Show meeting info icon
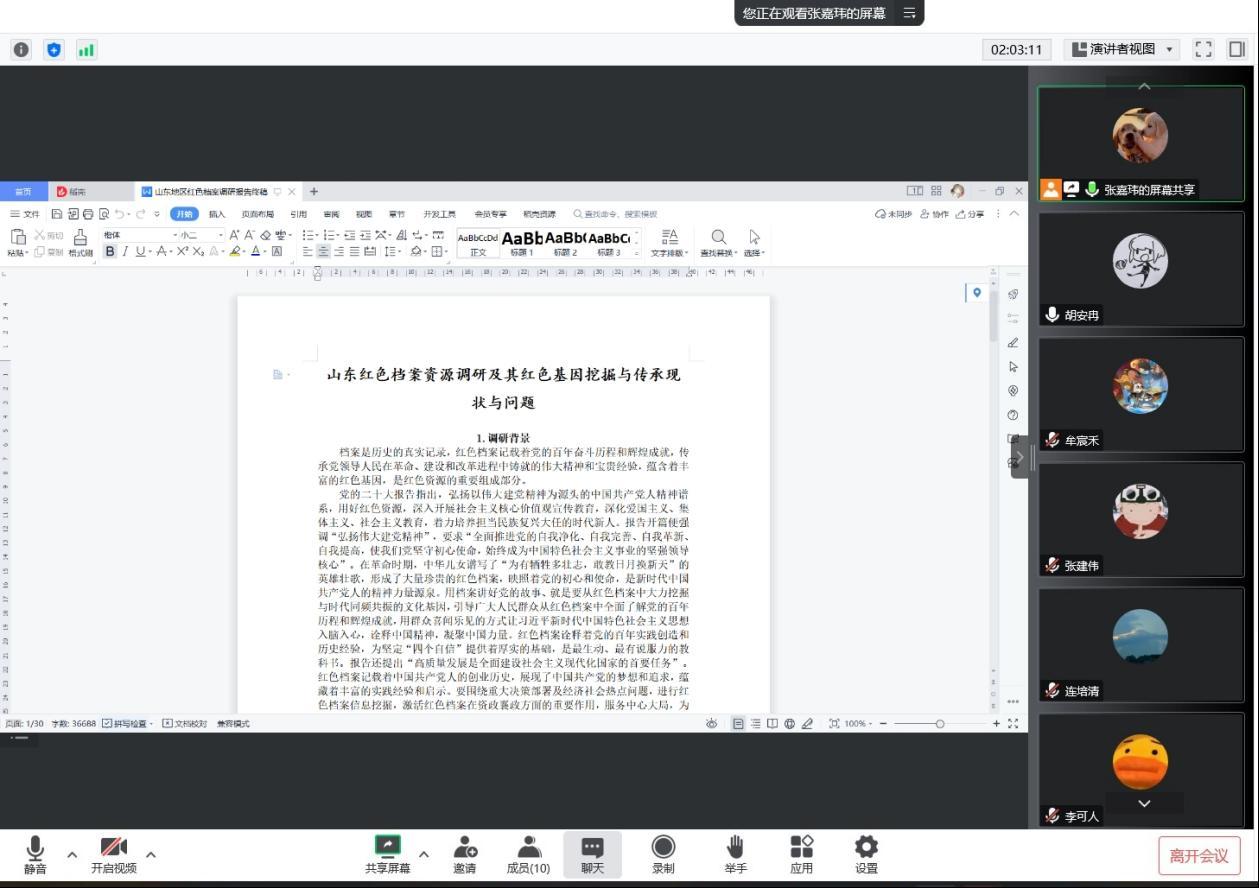 tap(21, 49)
